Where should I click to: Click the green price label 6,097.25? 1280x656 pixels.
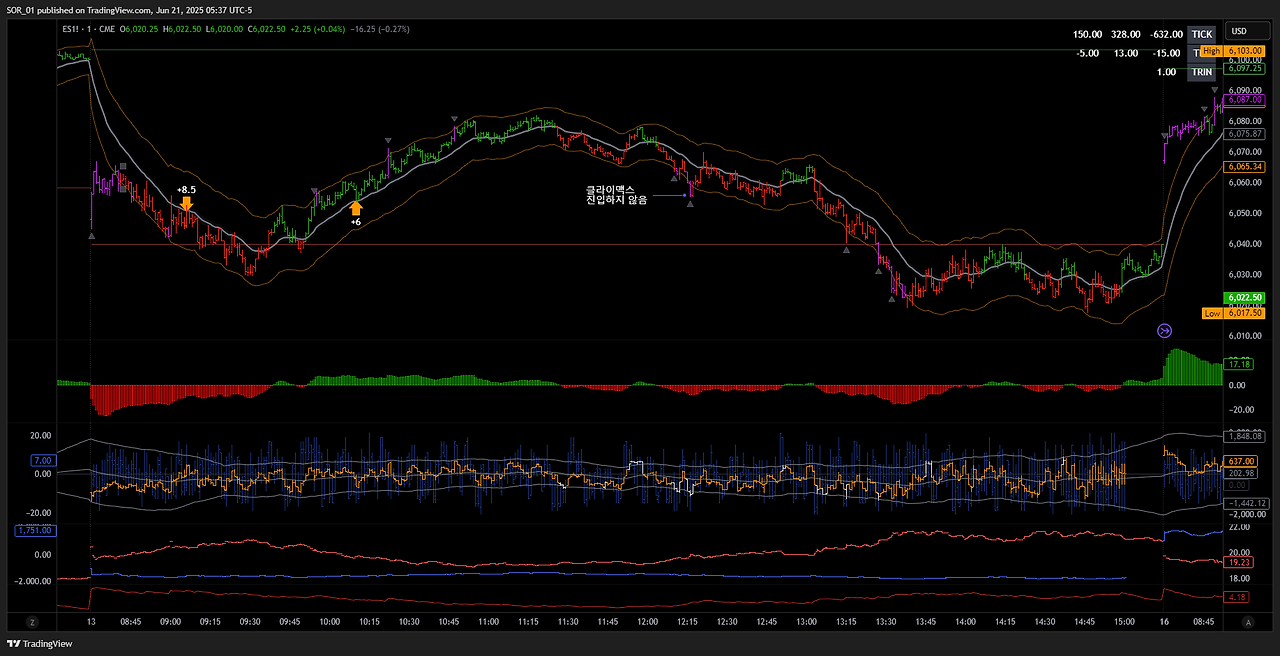[x=1244, y=68]
